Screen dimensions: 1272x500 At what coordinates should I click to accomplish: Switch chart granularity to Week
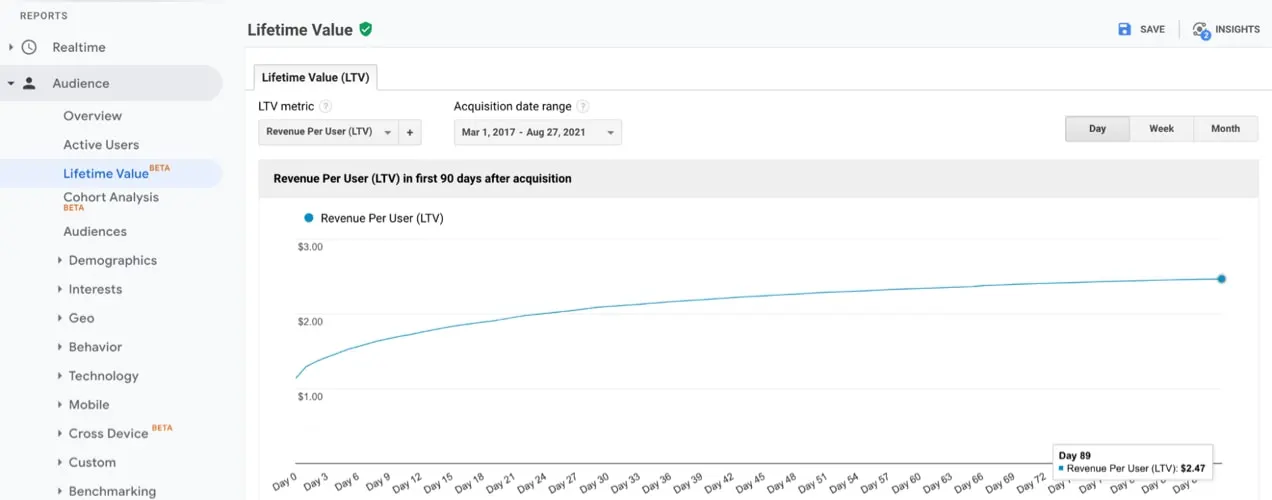1161,129
